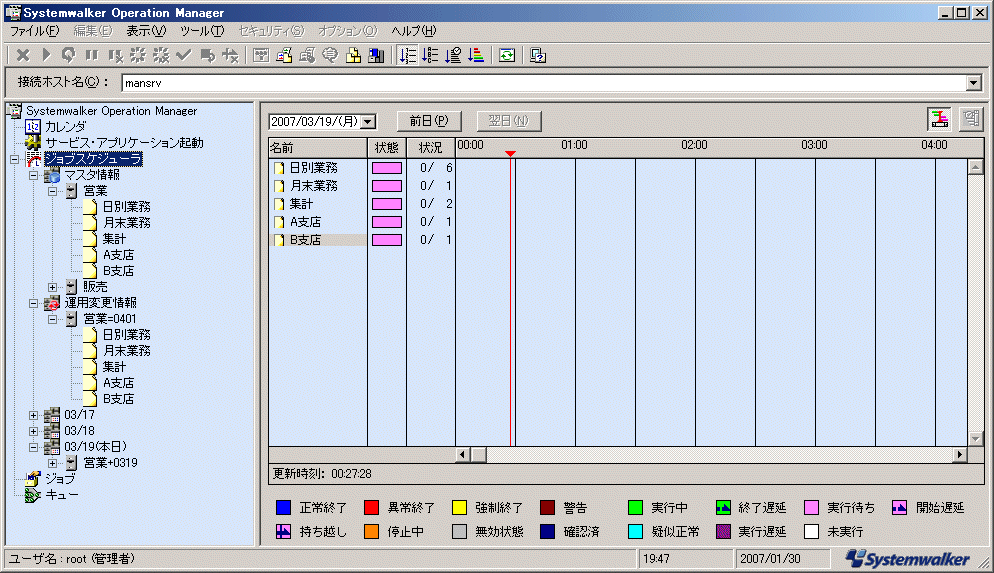Click the vertical scrollbar down arrow in Gantt

tap(976, 439)
